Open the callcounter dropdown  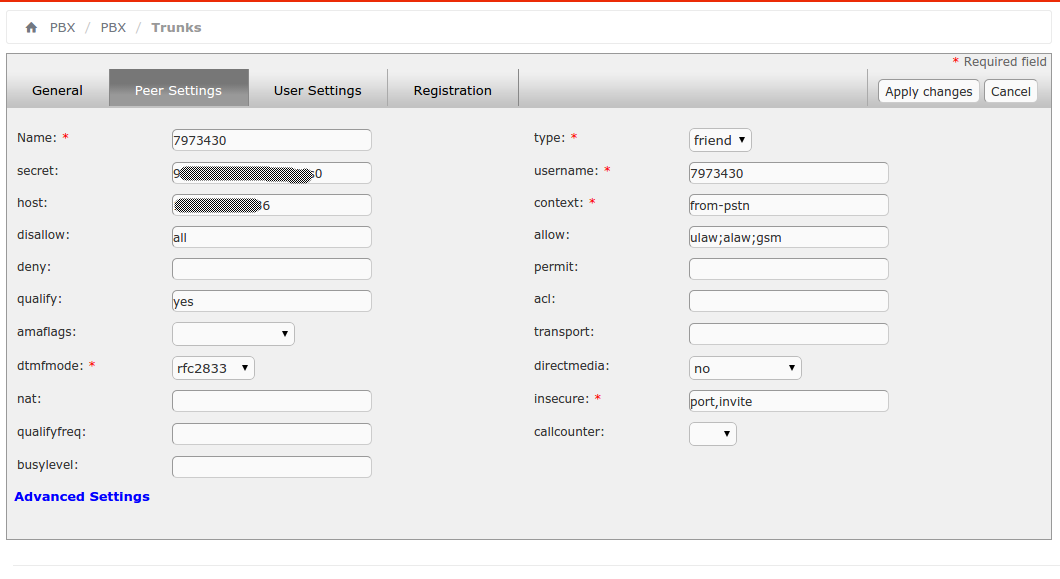(x=713, y=434)
